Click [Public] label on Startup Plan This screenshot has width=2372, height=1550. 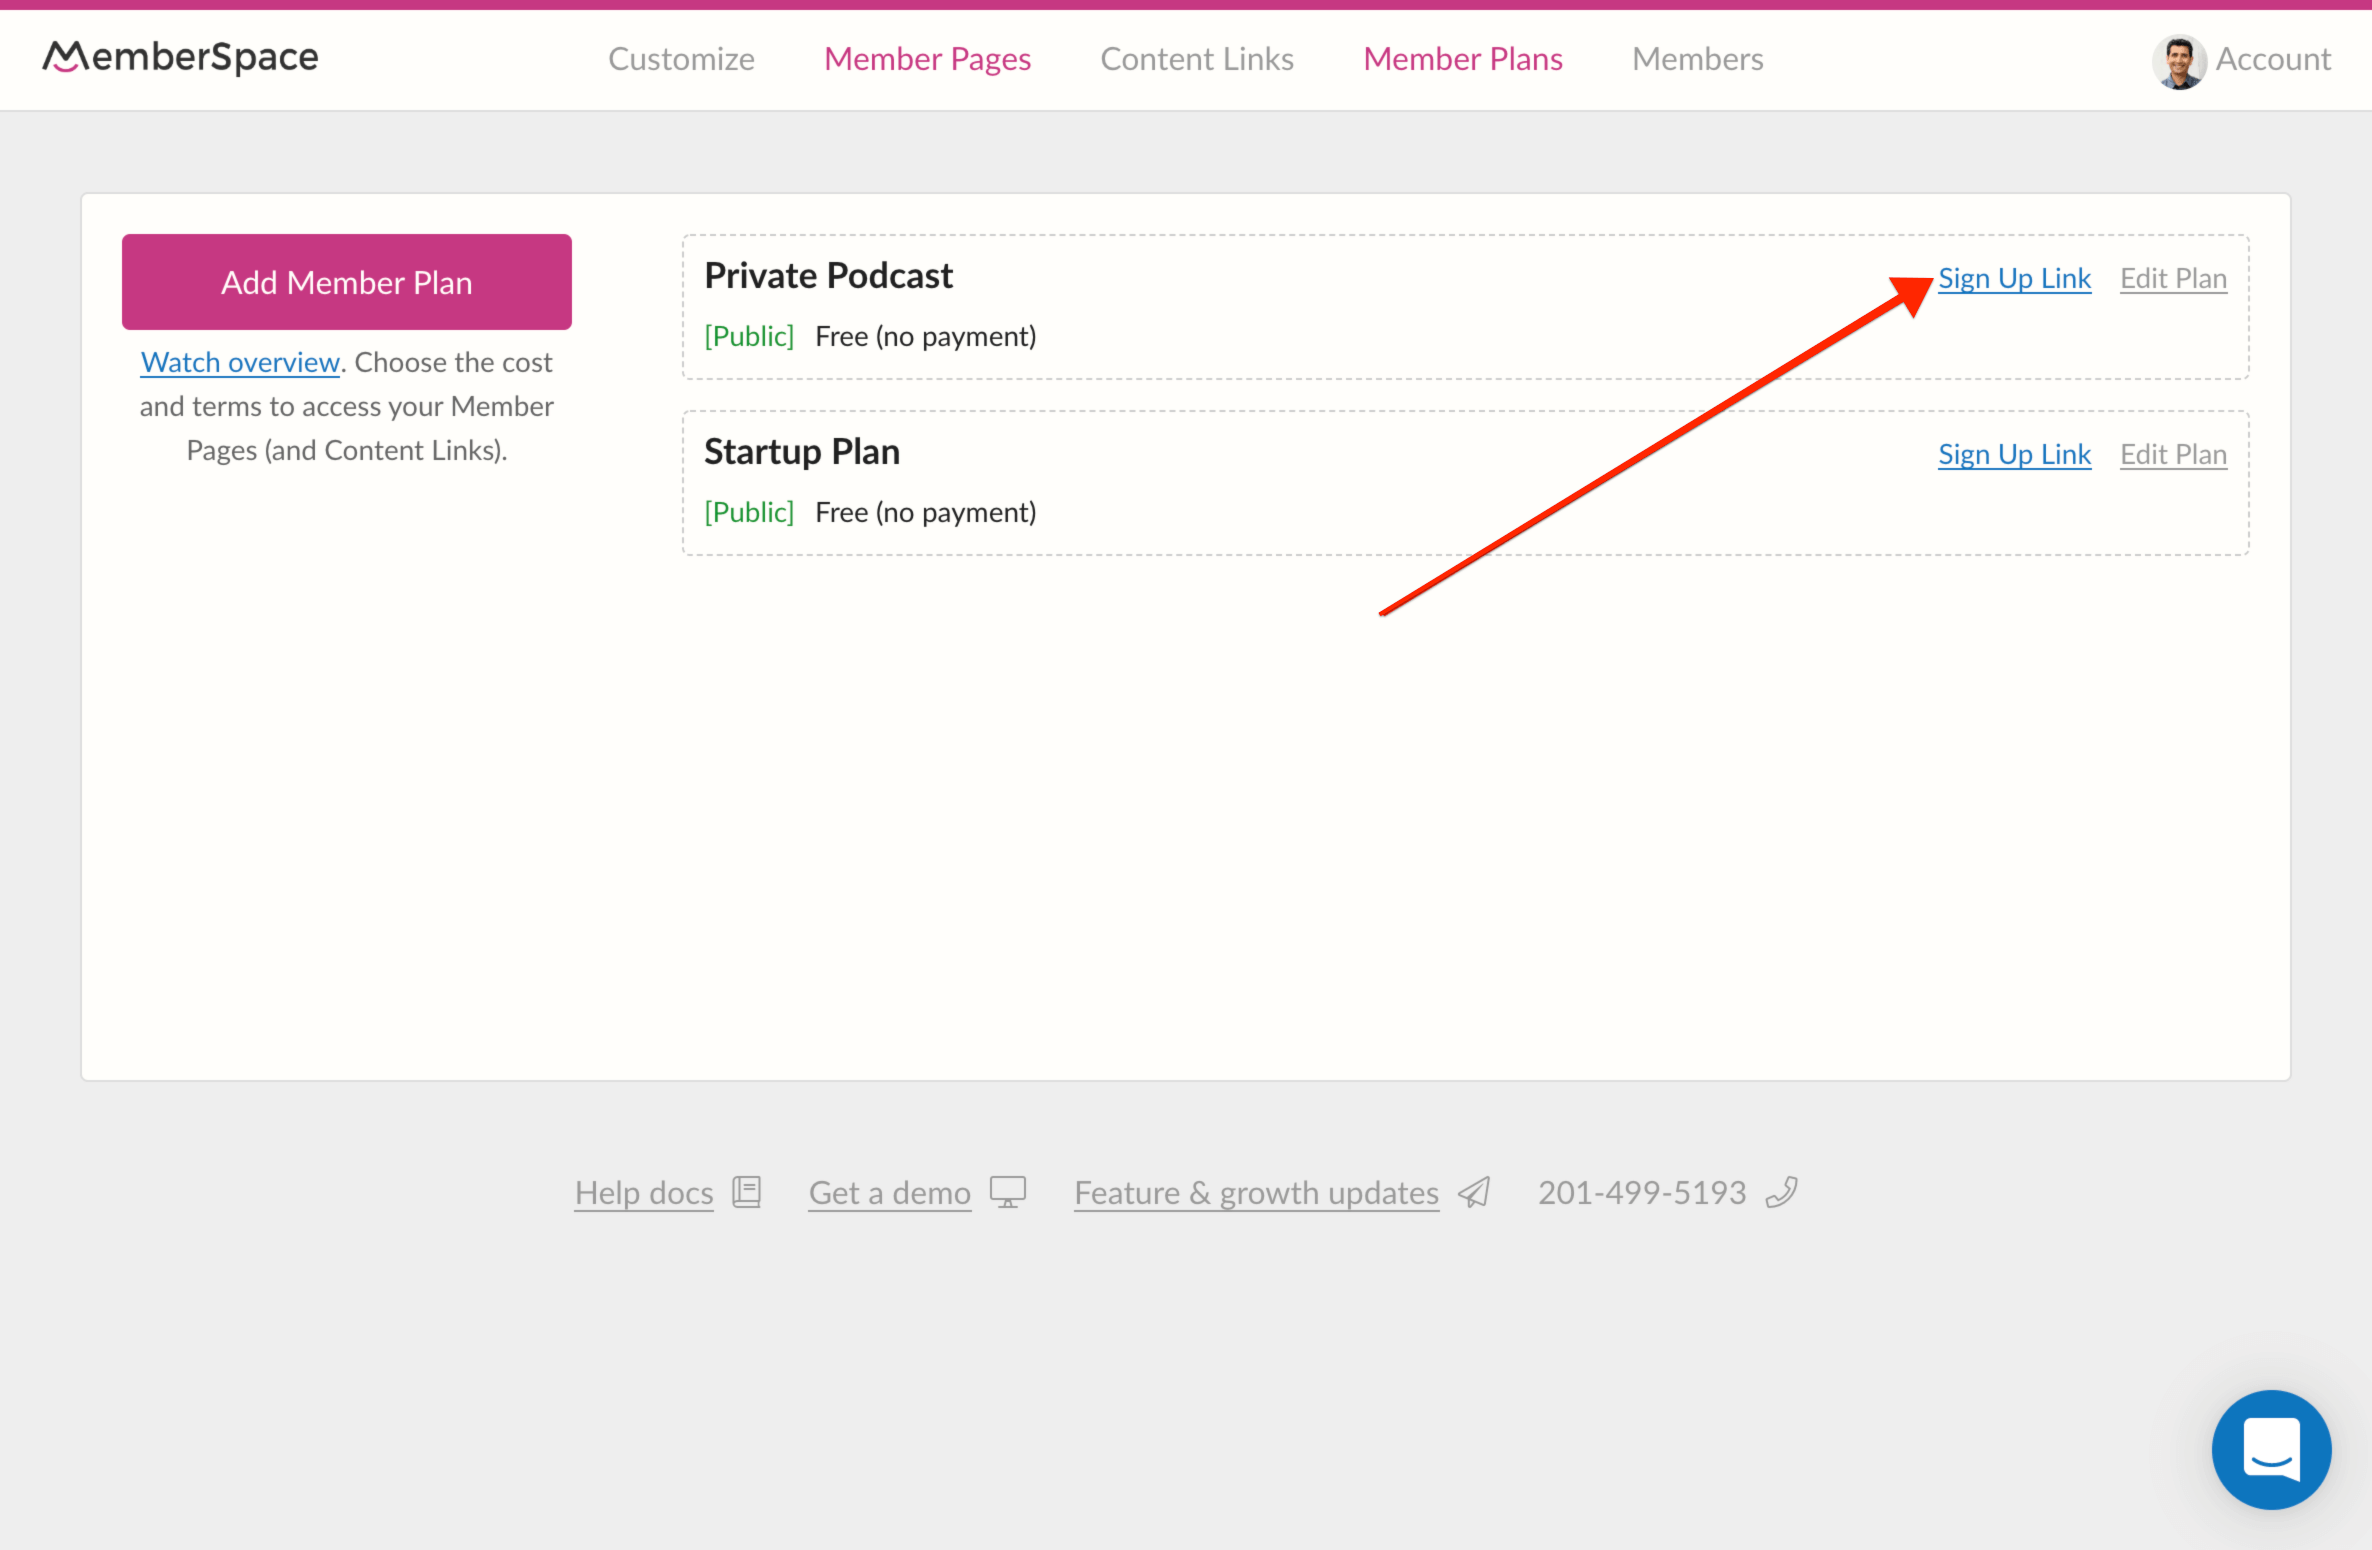pyautogui.click(x=749, y=512)
